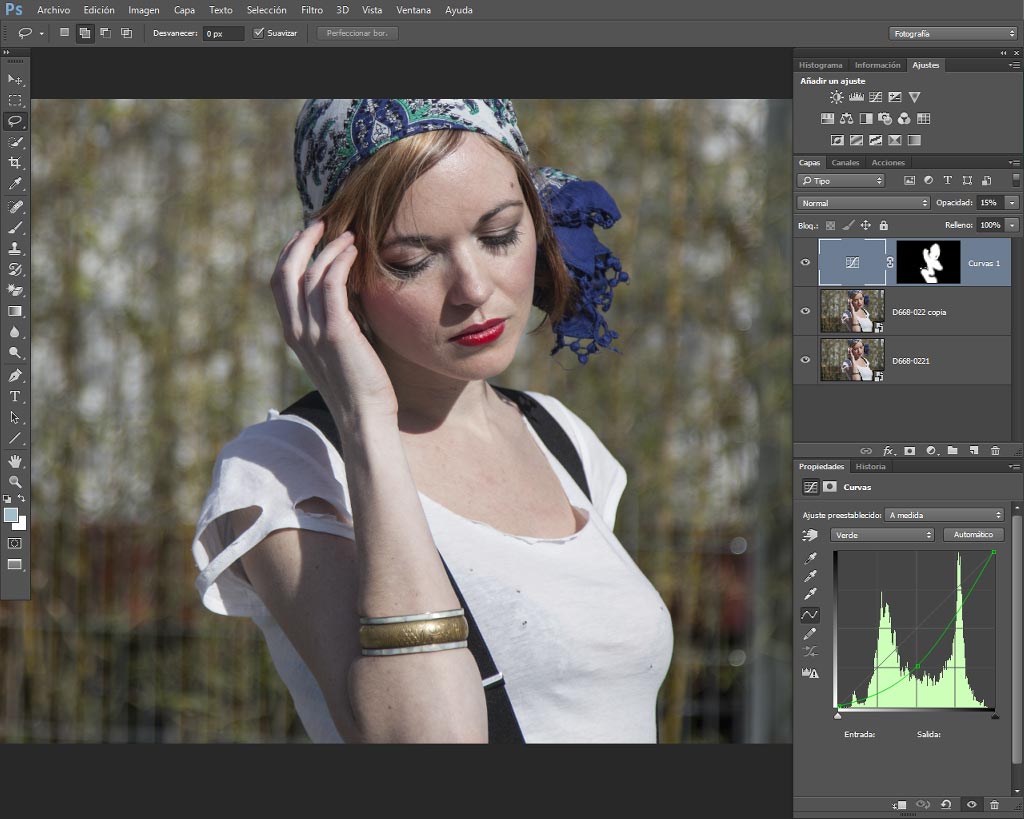1024x819 pixels.
Task: Select the Rectangular Marquee tool
Action: tap(15, 101)
